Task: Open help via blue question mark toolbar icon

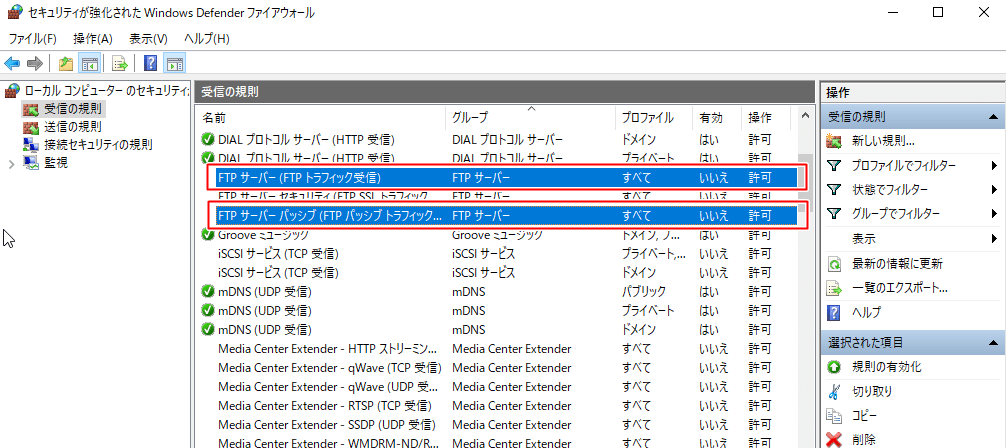Action: point(151,63)
